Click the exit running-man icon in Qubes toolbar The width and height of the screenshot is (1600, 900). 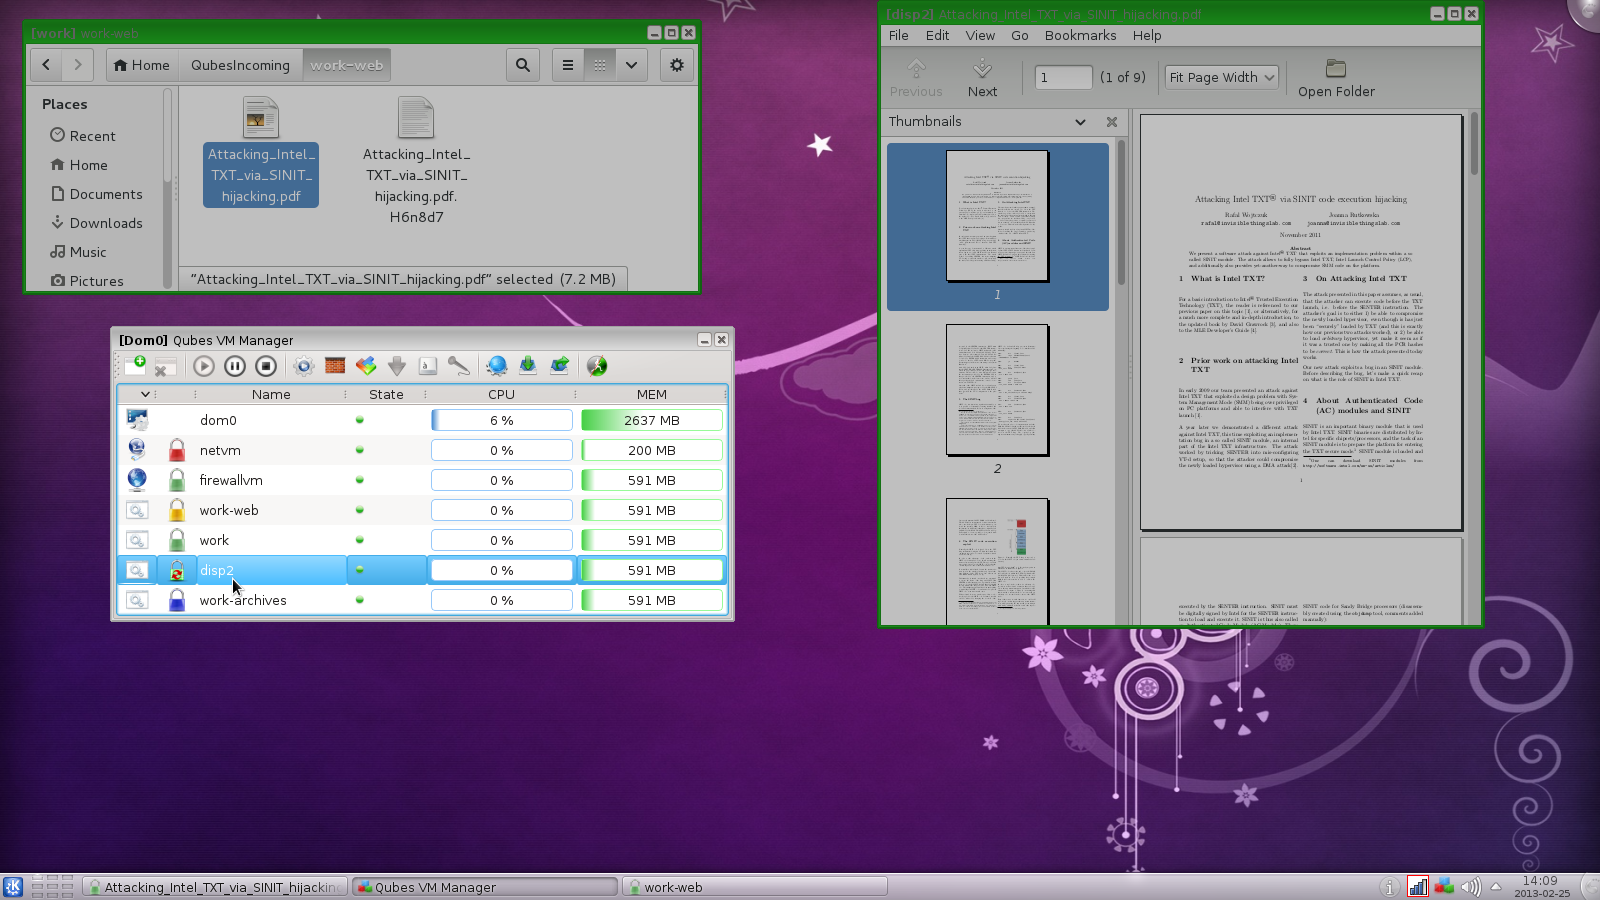[597, 366]
